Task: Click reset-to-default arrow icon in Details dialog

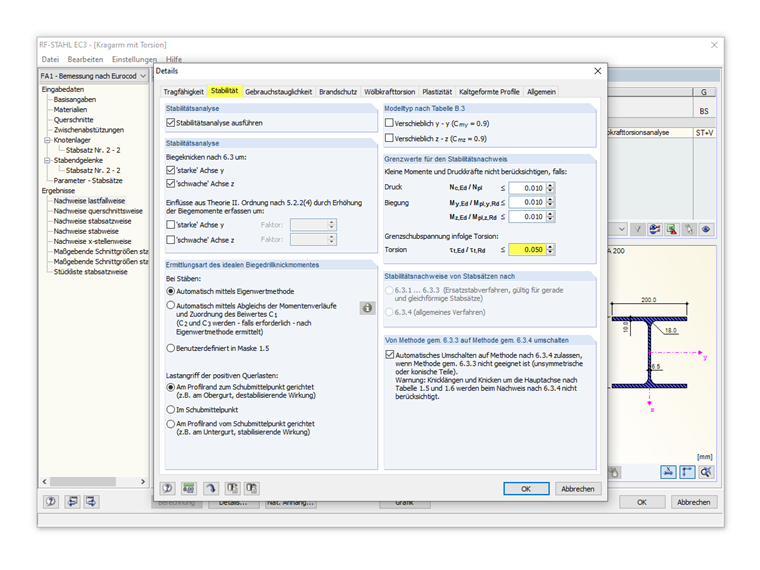Action: (210, 488)
